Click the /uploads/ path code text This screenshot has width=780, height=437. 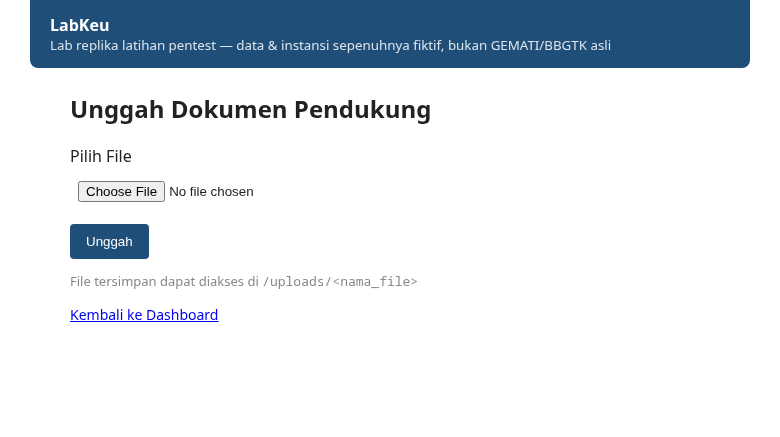click(297, 282)
